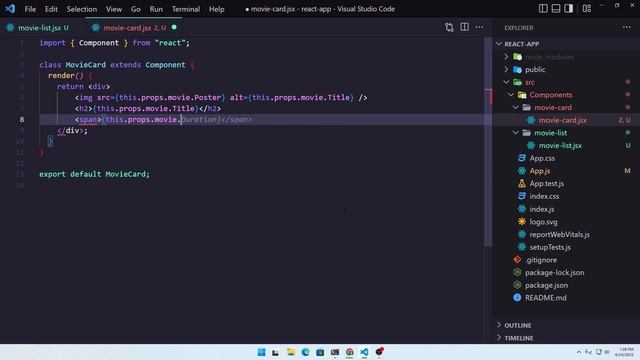
Task: Open the Run menu
Action: coord(156,9)
